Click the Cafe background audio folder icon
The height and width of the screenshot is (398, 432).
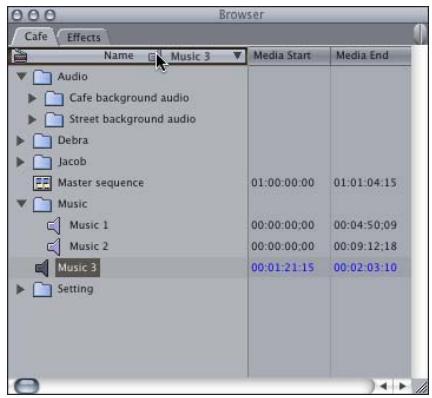point(54,99)
